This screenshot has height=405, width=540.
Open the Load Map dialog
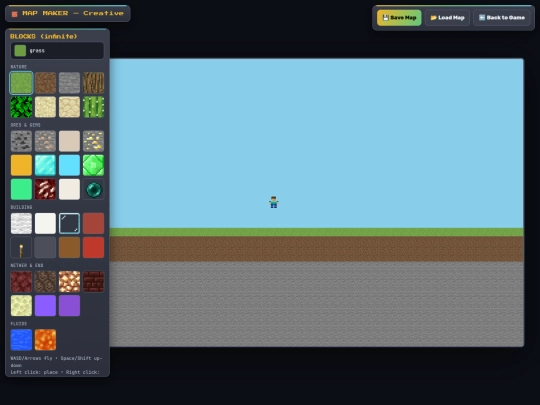[447, 18]
